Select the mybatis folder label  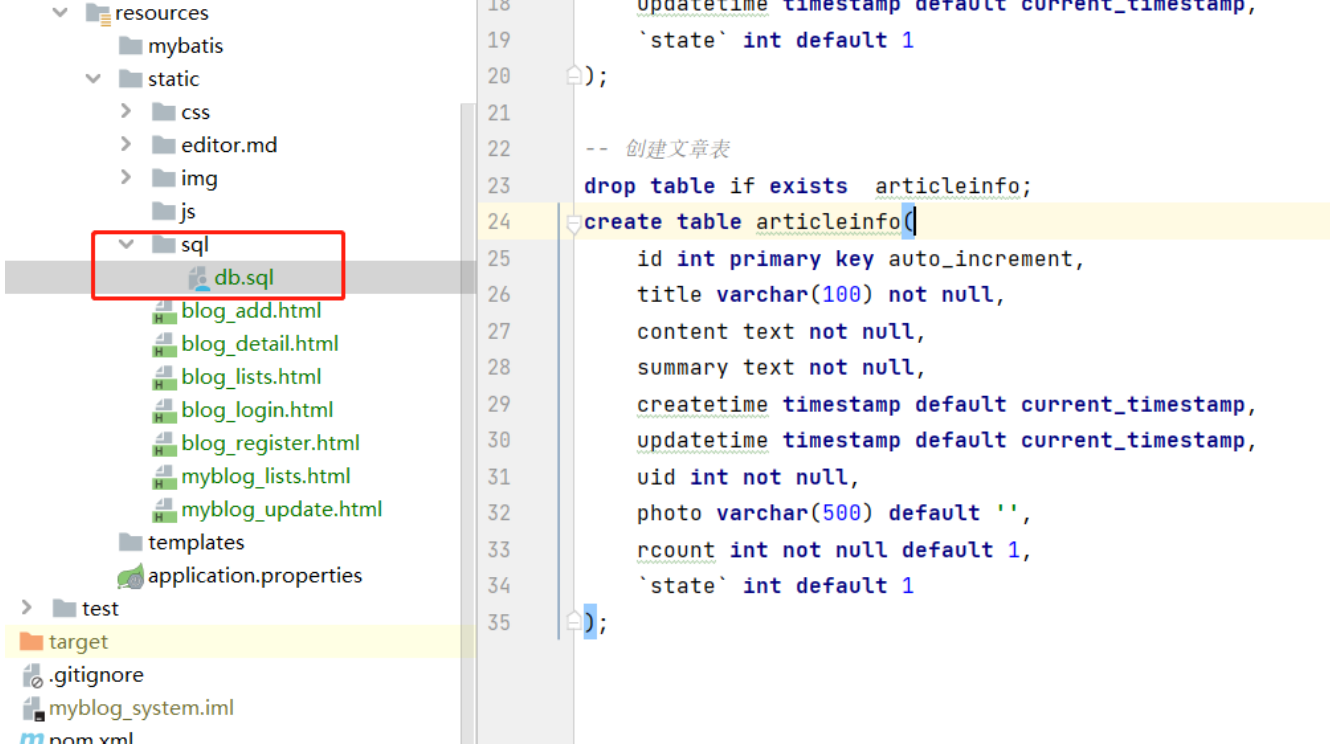186,46
